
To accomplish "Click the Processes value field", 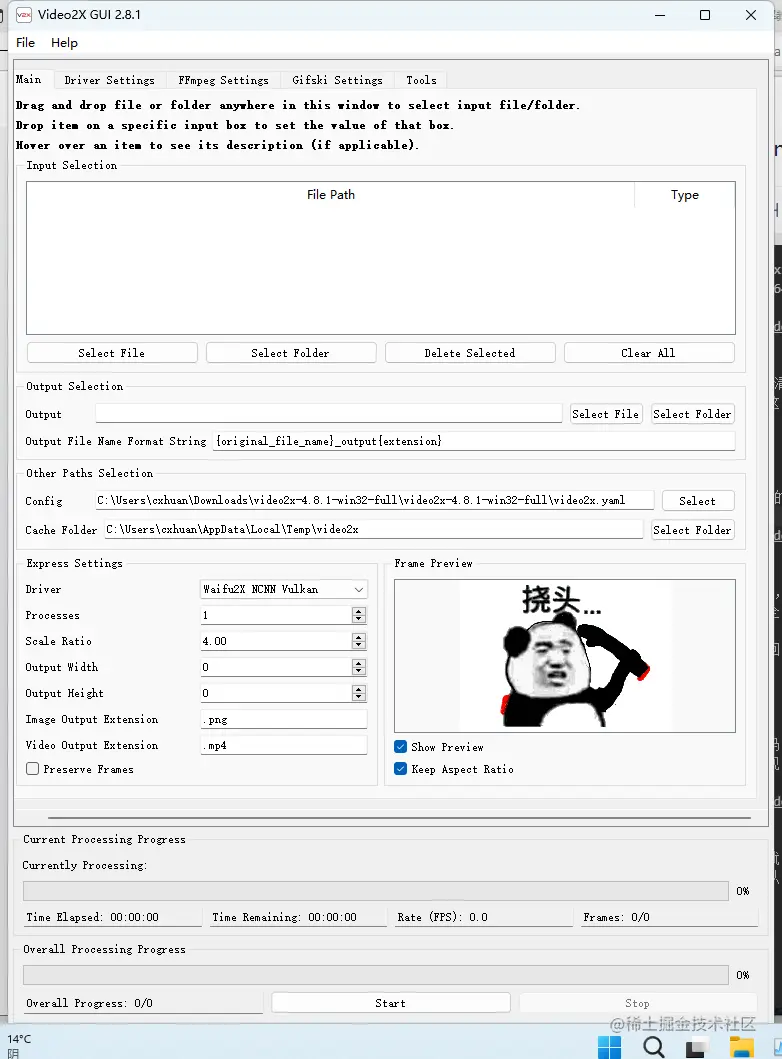I will [x=276, y=615].
